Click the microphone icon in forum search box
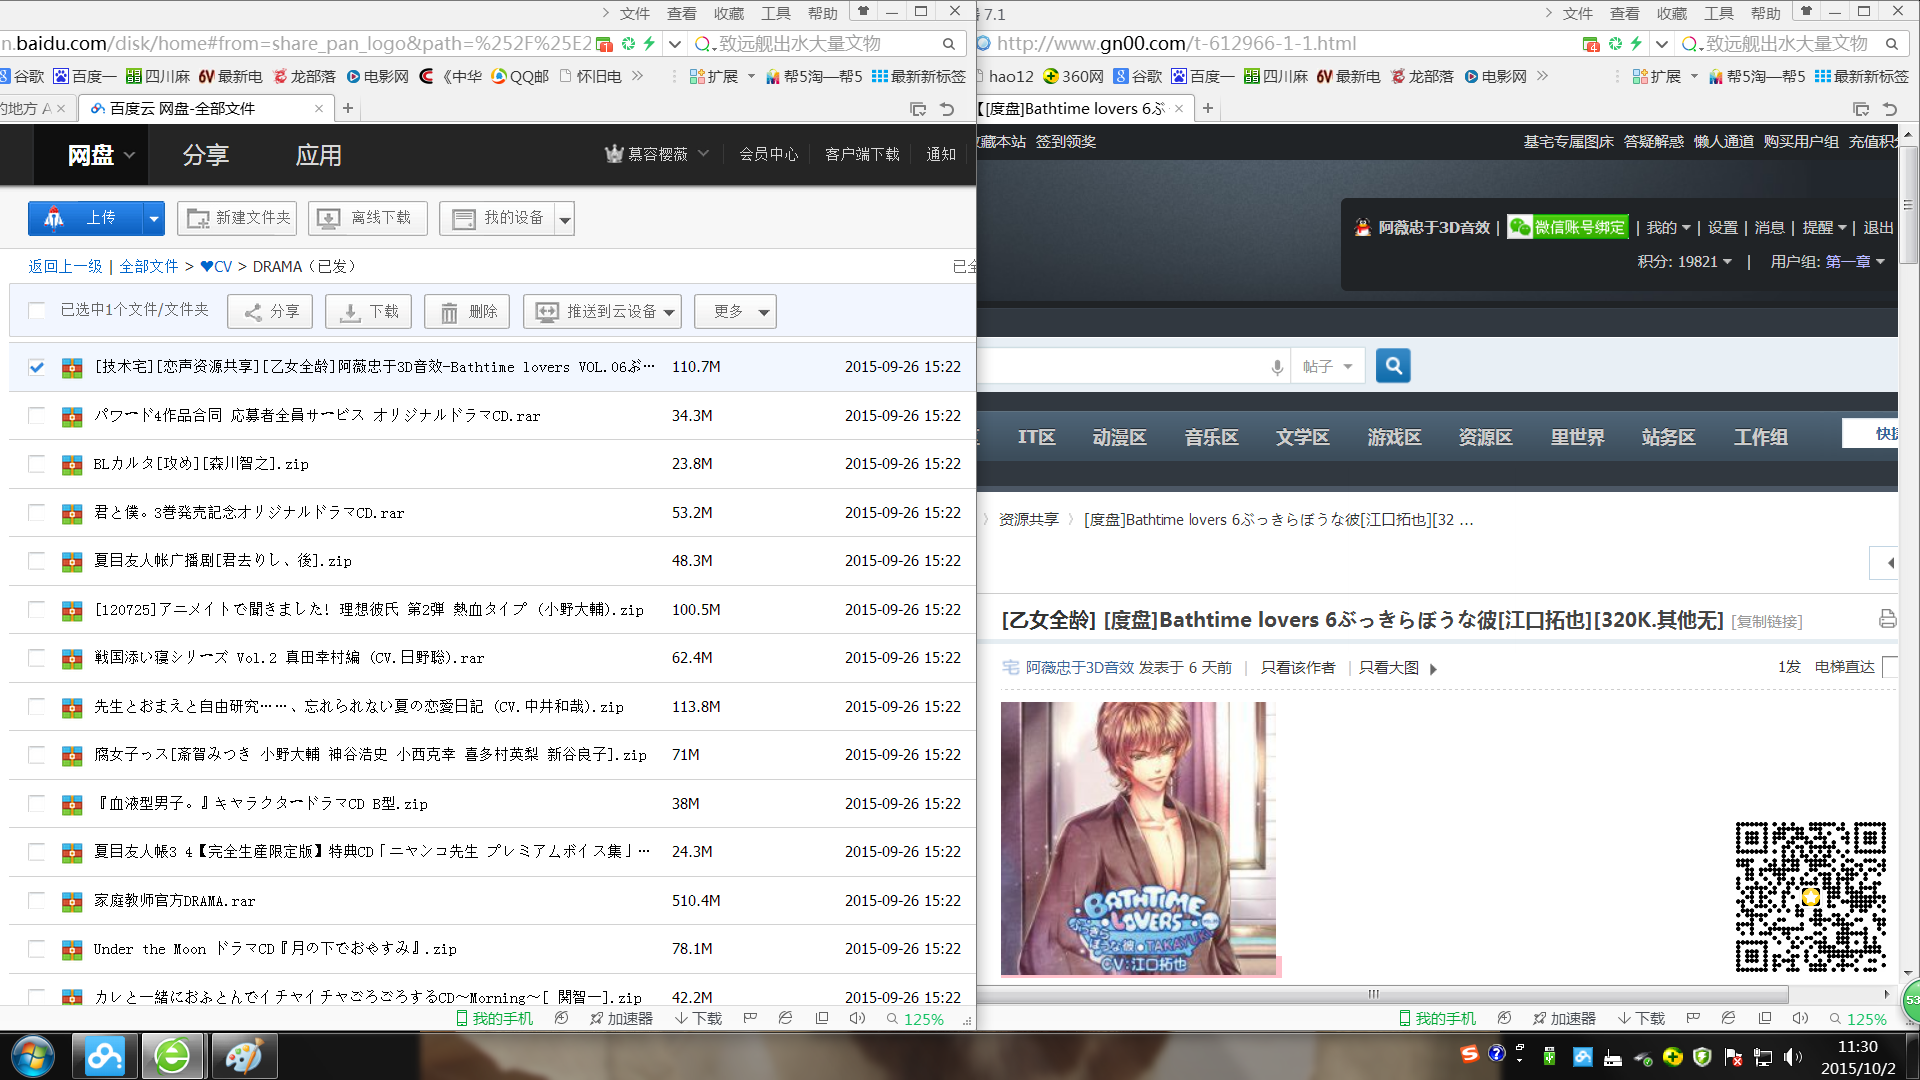The width and height of the screenshot is (1920, 1080). [x=1277, y=367]
